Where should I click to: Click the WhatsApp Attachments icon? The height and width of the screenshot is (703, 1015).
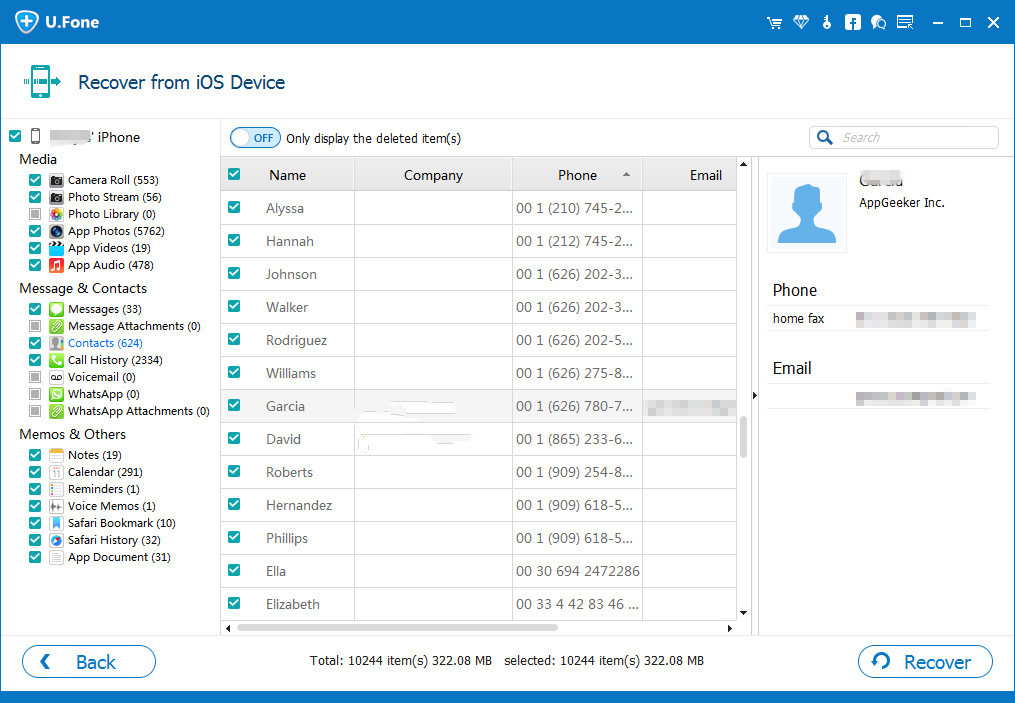tap(56, 411)
